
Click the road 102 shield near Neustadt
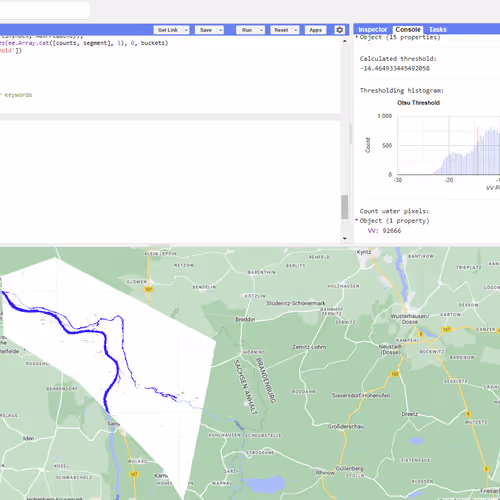tap(394, 374)
